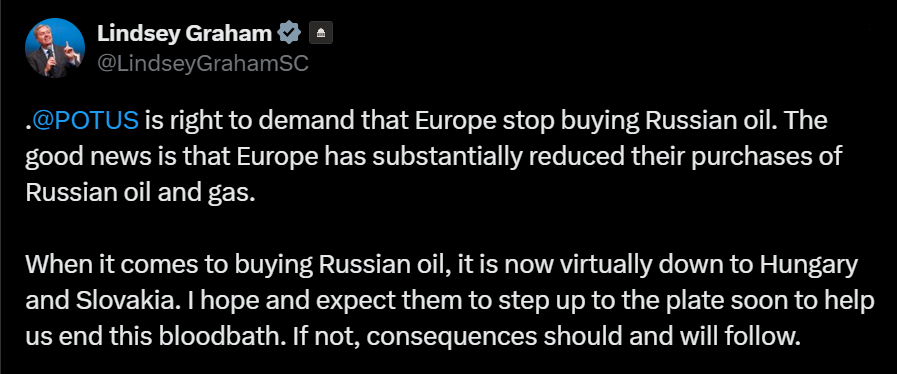Open Lindsey Graham's profile picture
The width and height of the screenshot is (897, 374).
tap(55, 48)
